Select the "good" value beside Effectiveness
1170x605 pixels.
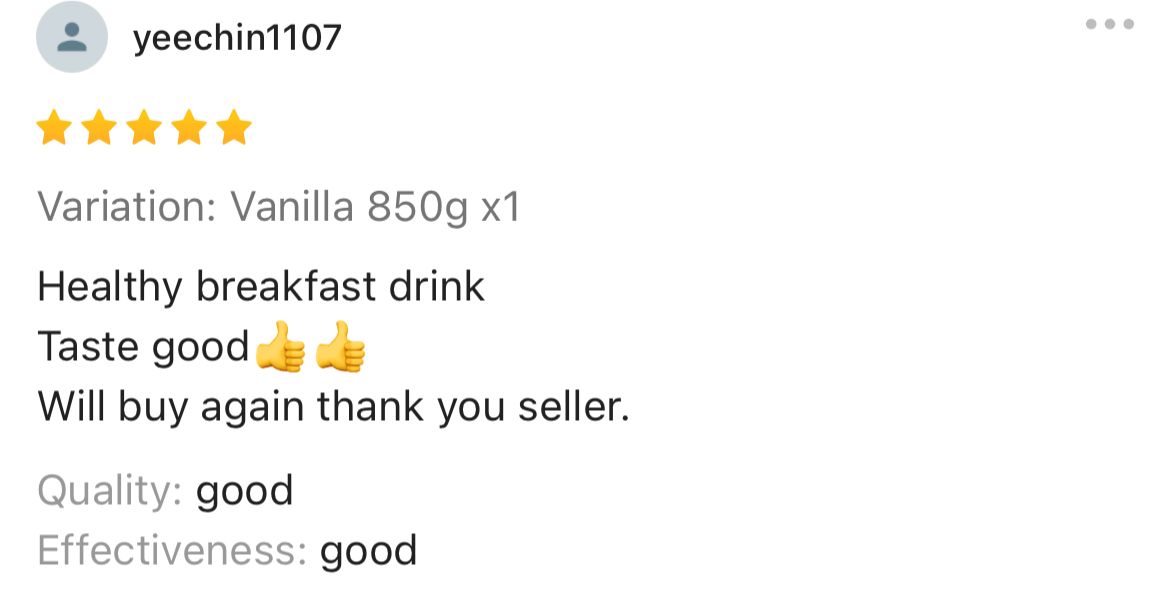[x=368, y=552]
